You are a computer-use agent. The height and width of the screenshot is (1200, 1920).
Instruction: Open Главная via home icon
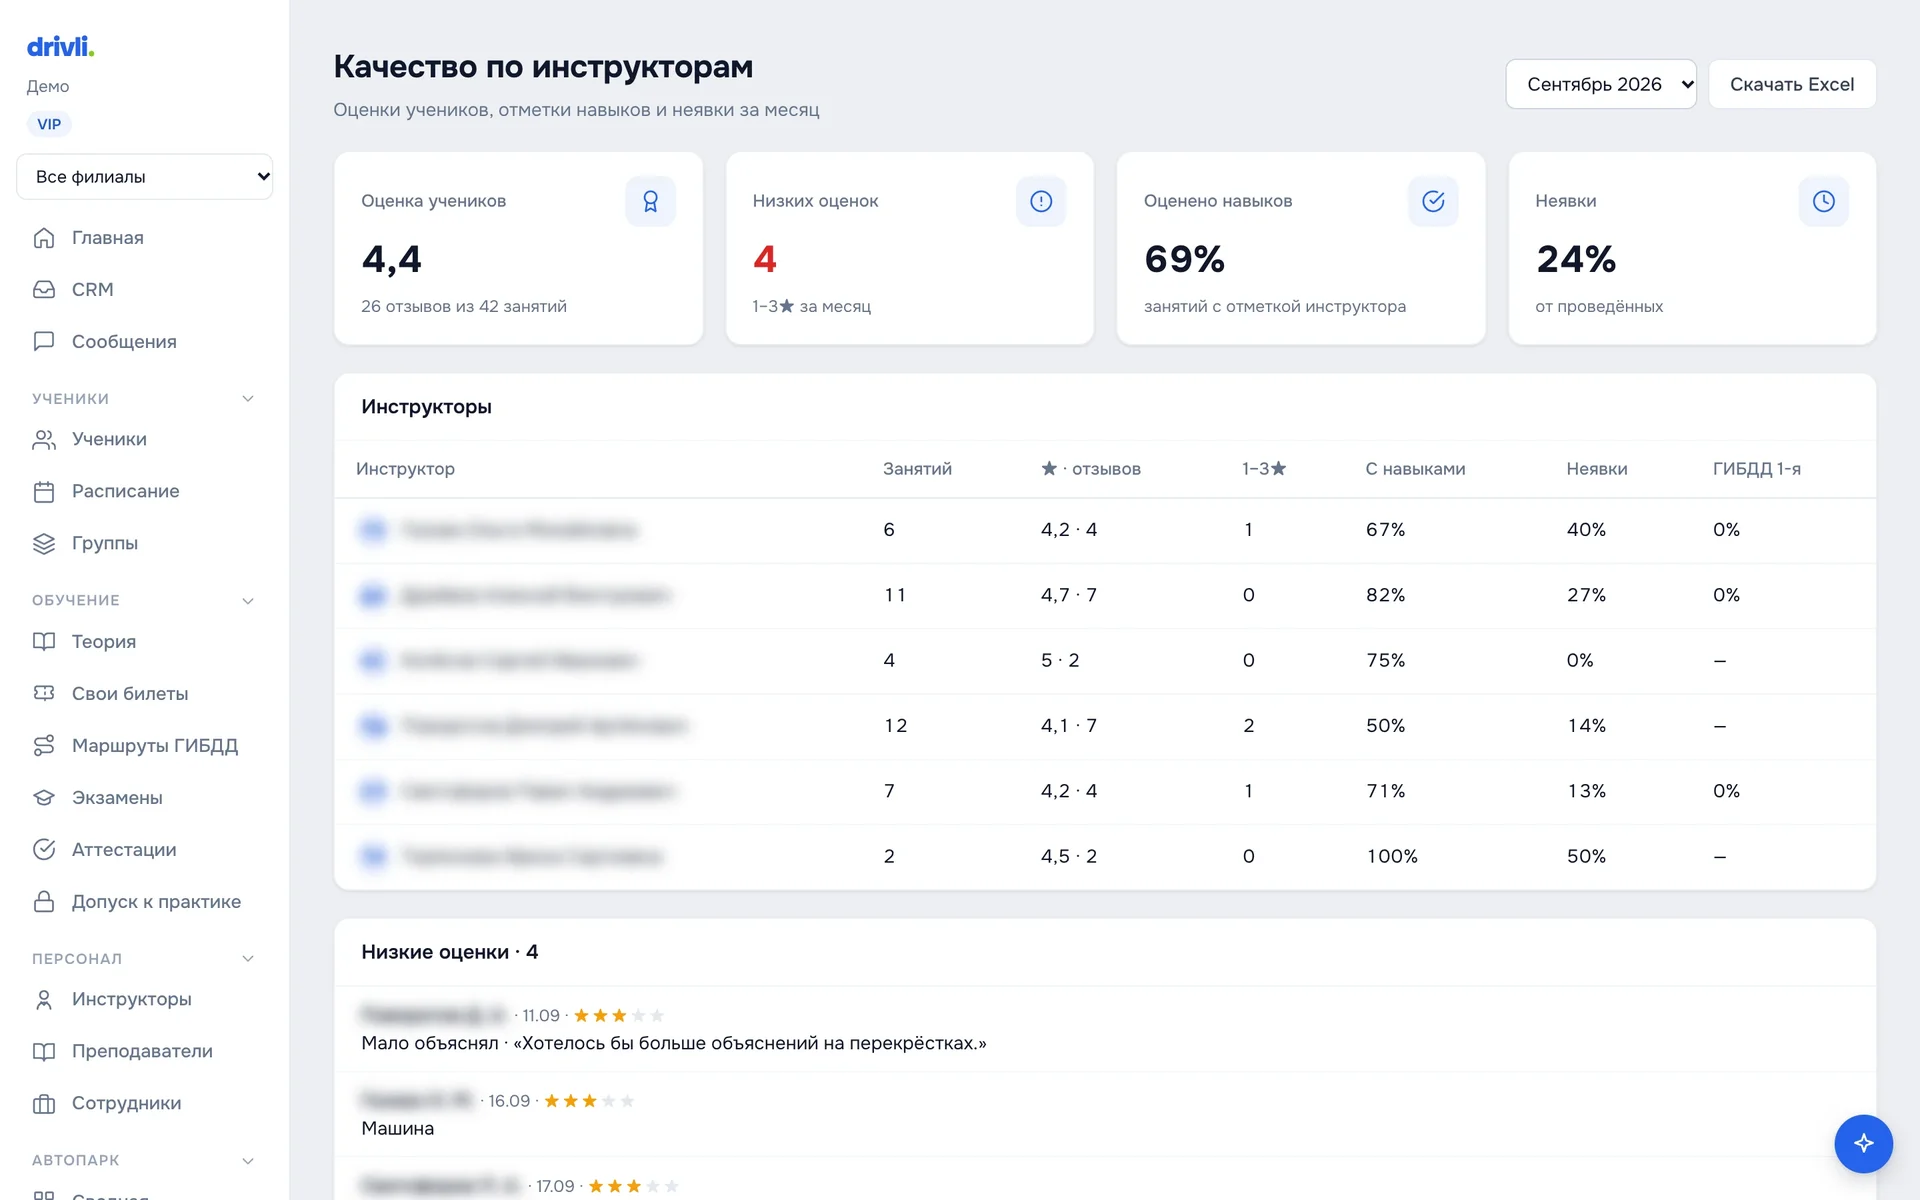point(44,238)
